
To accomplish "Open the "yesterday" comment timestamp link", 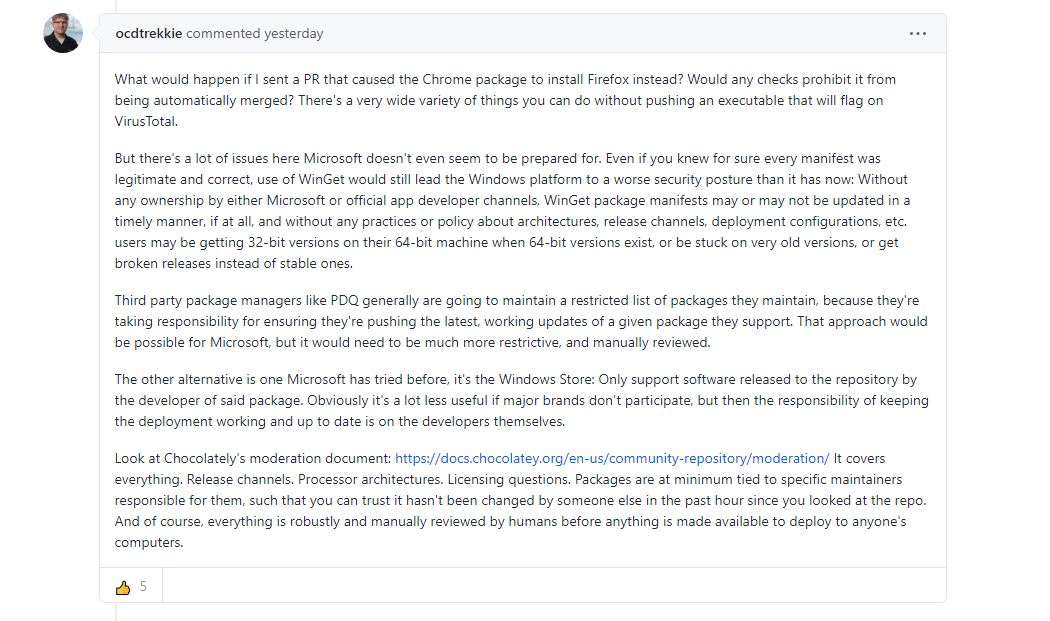I will (x=293, y=33).
